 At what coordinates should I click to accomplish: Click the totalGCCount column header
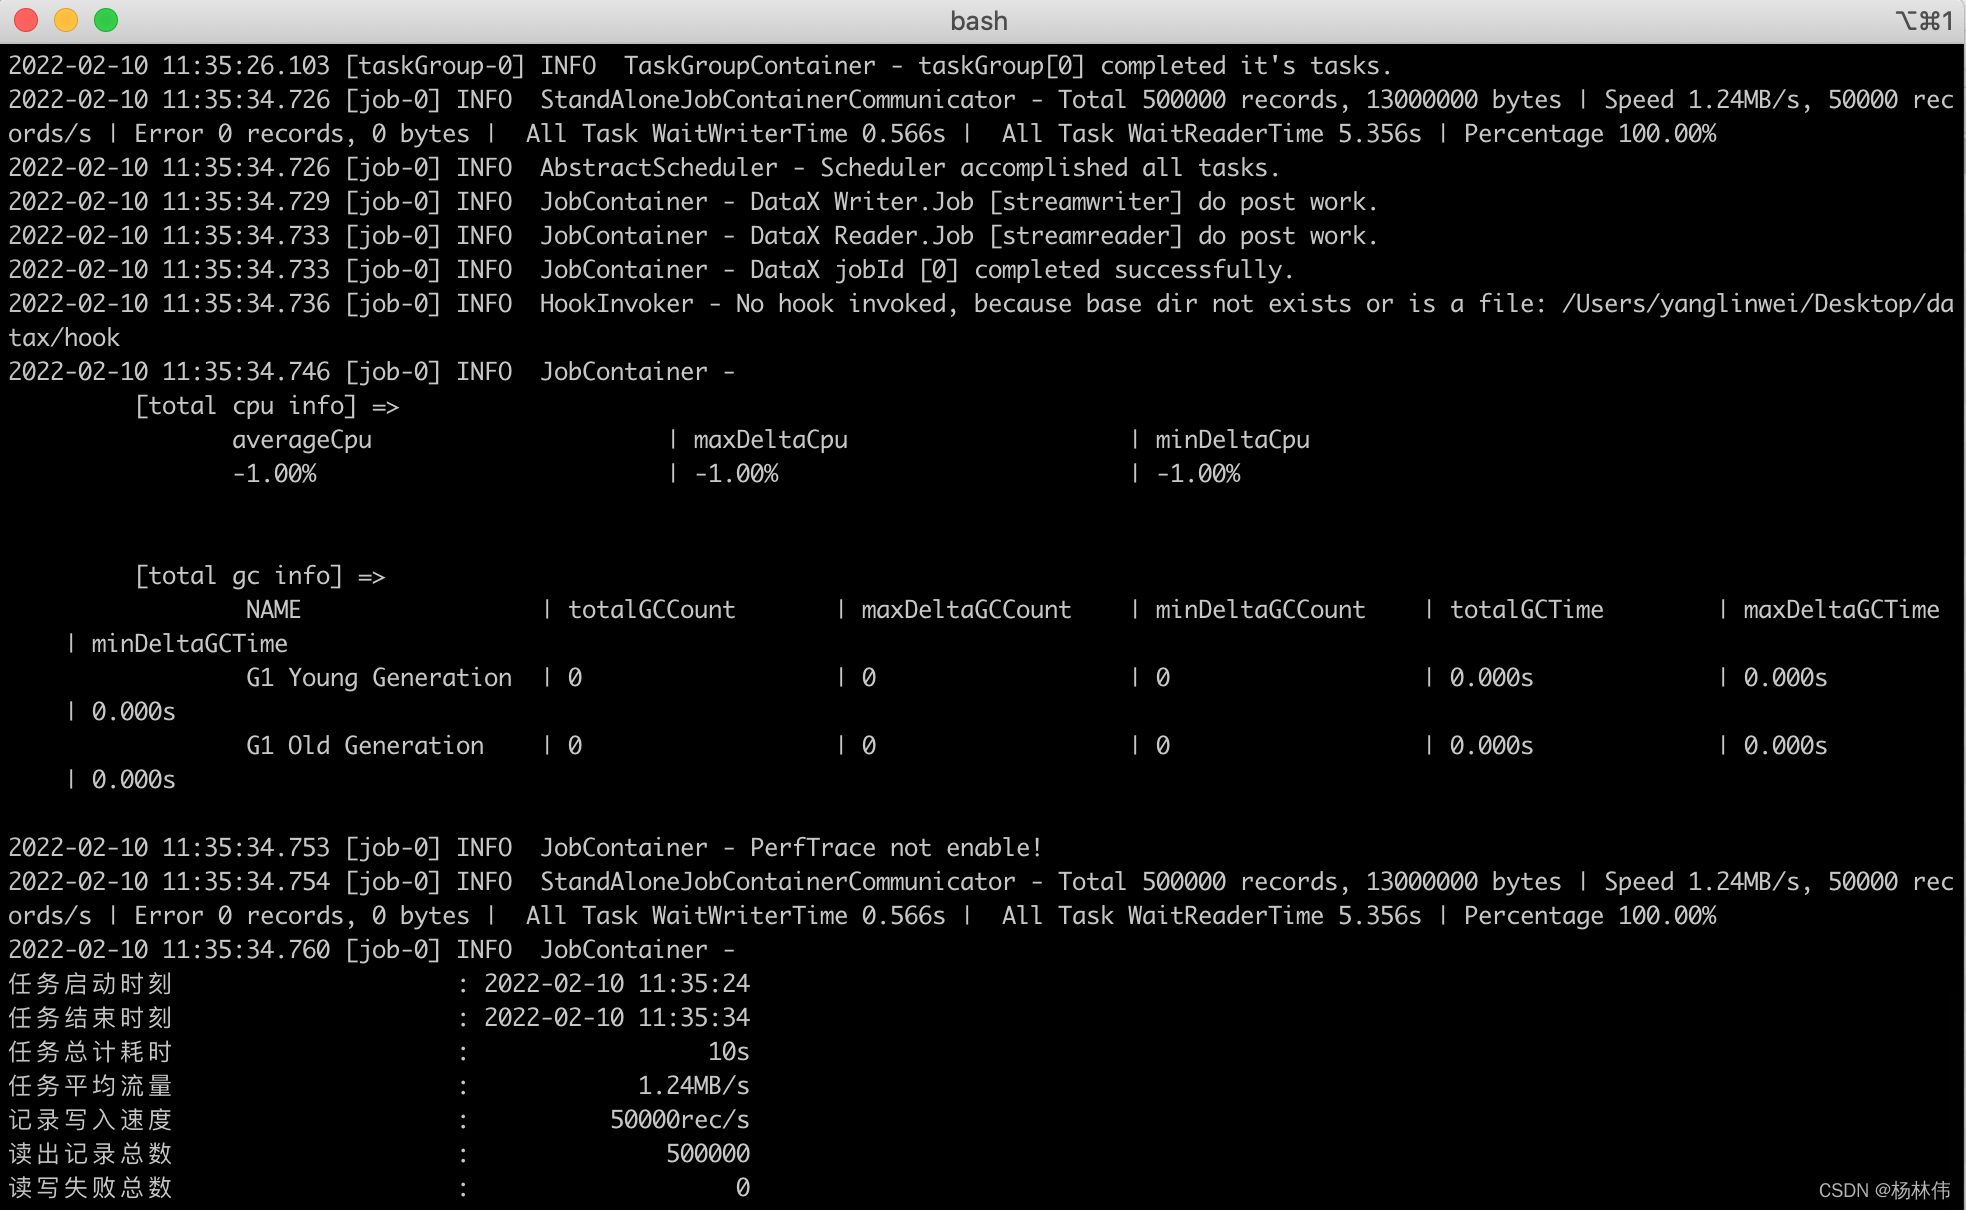pyautogui.click(x=651, y=610)
